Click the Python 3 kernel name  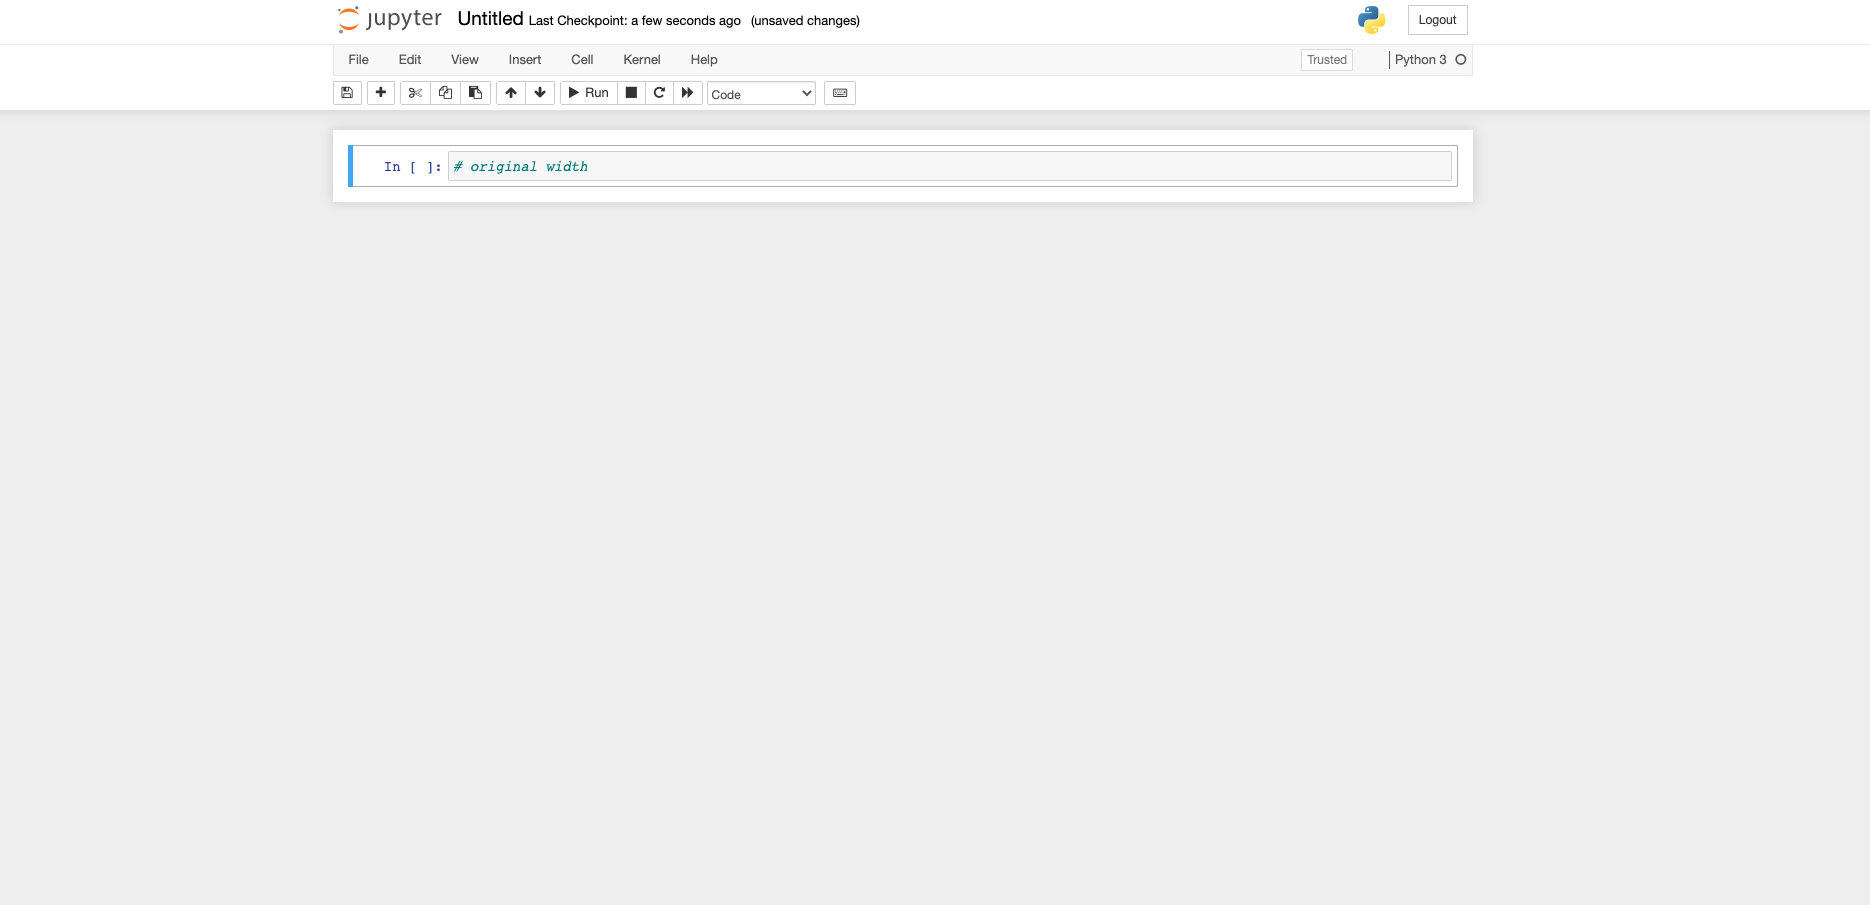[x=1421, y=60]
